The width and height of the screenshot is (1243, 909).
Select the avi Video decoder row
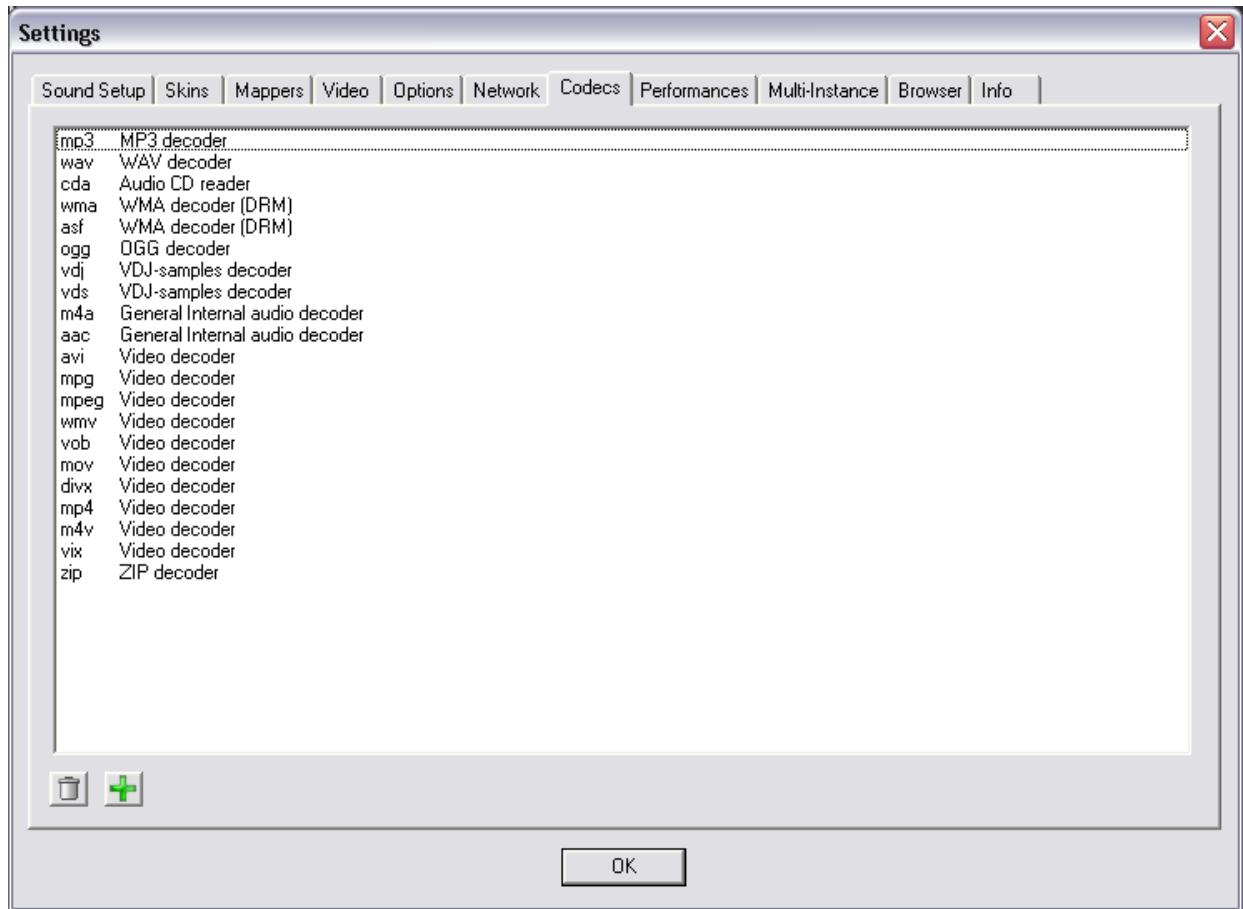(x=622, y=356)
